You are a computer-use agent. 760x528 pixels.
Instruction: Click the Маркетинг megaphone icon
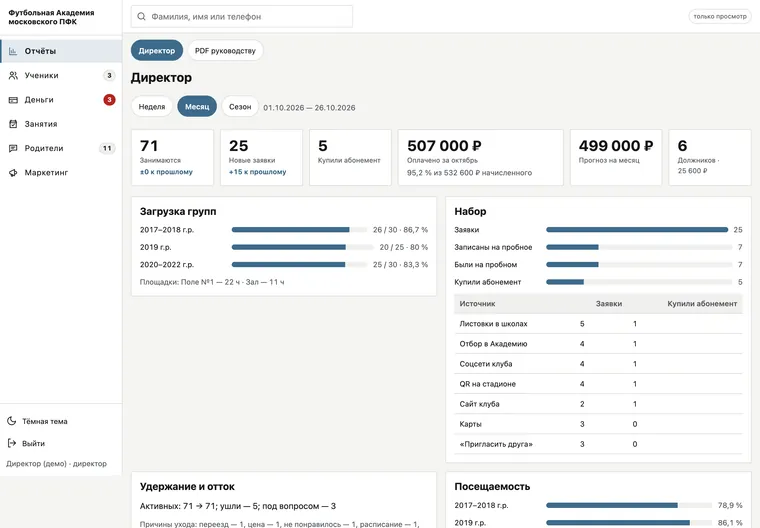pos(13,173)
